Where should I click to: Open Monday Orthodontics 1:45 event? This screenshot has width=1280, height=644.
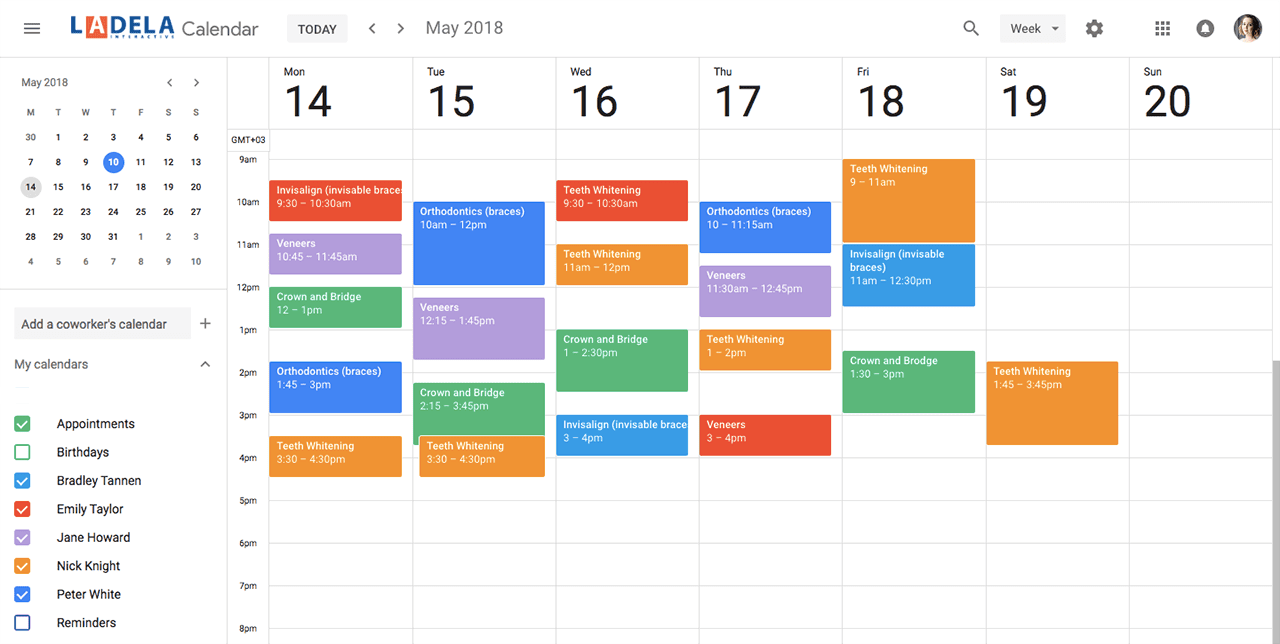coord(335,387)
